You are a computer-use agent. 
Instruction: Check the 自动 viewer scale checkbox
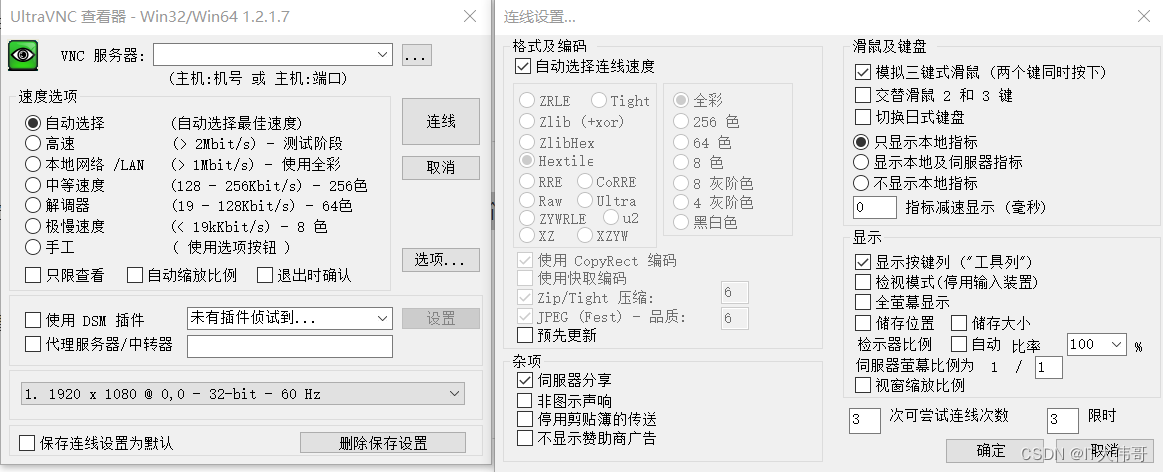coord(958,344)
